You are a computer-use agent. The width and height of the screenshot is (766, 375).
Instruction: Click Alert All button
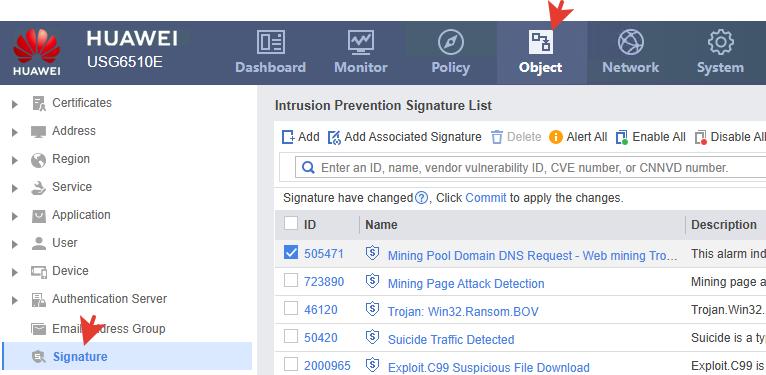coord(578,137)
